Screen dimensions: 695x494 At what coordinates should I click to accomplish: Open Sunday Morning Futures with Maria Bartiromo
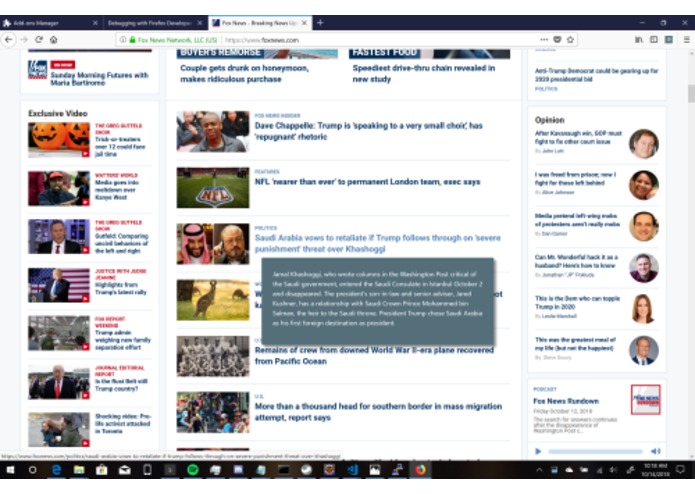pos(99,78)
